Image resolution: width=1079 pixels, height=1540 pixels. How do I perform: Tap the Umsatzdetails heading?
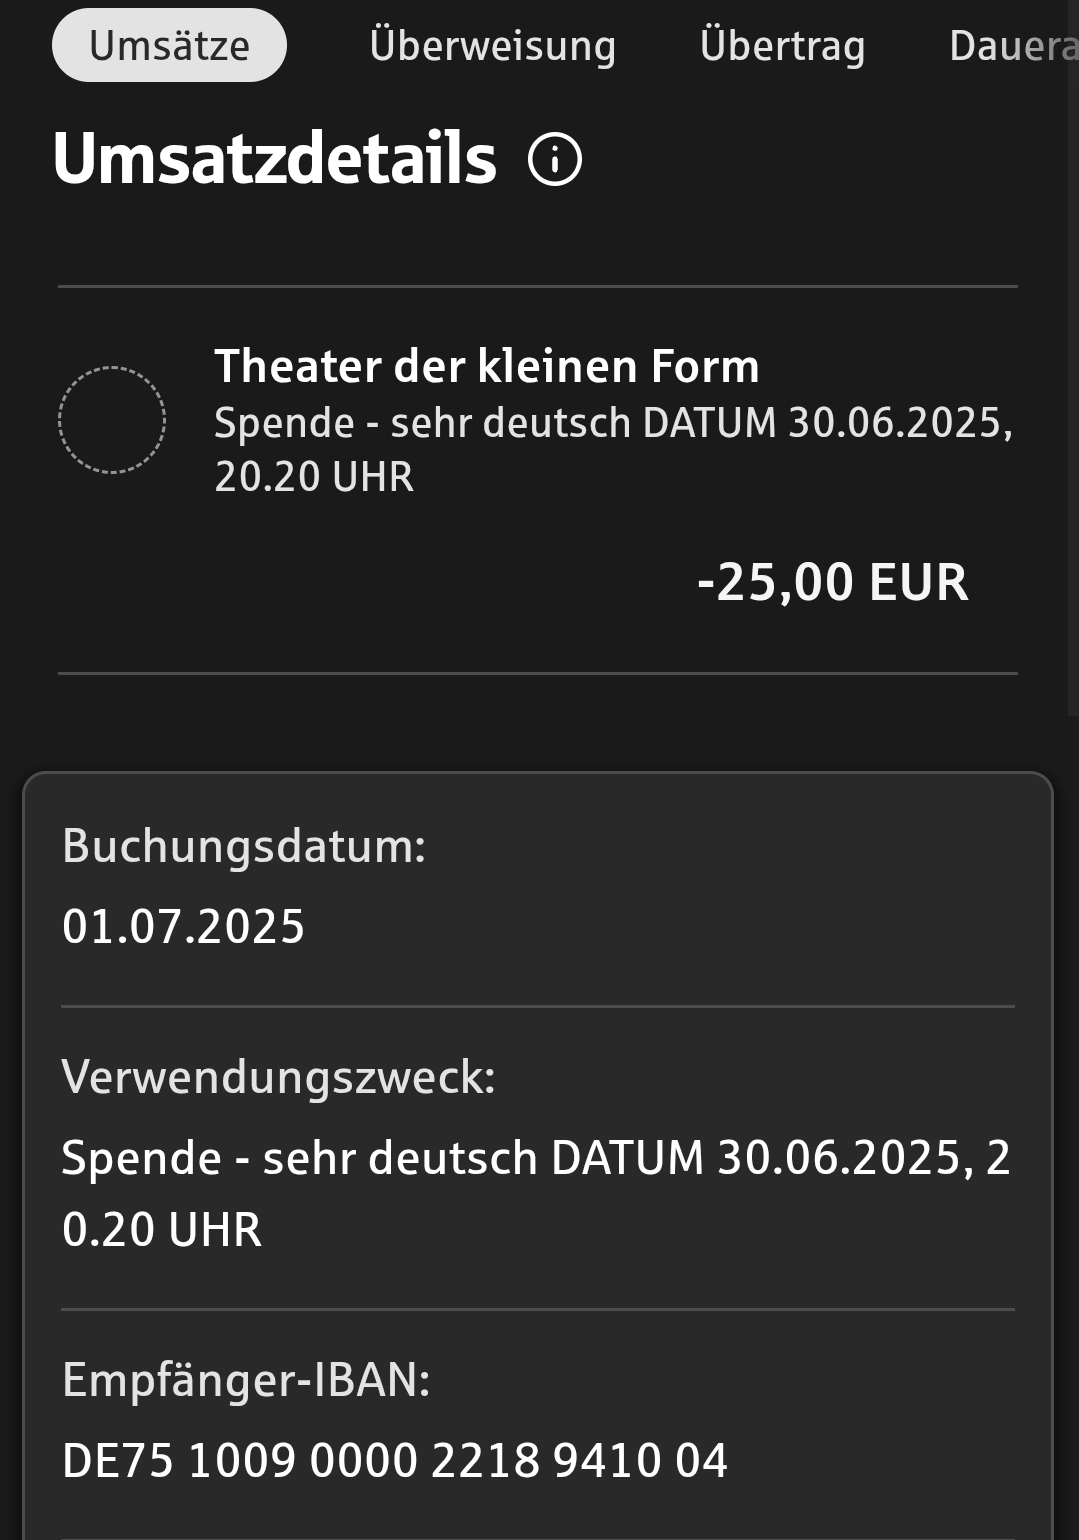click(x=275, y=160)
